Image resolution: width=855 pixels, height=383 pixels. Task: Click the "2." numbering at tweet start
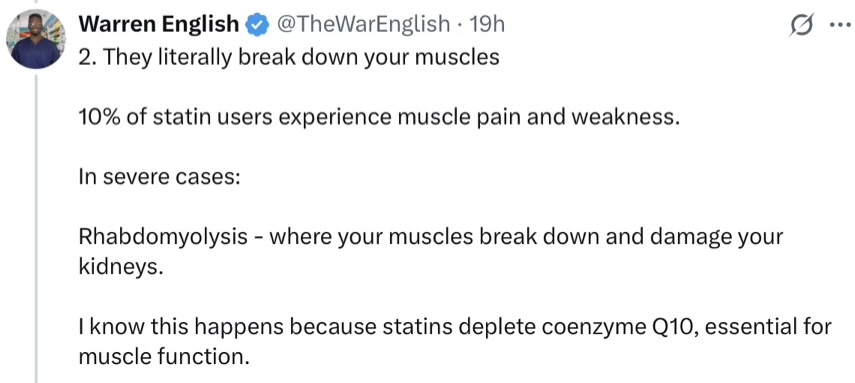click(x=87, y=57)
